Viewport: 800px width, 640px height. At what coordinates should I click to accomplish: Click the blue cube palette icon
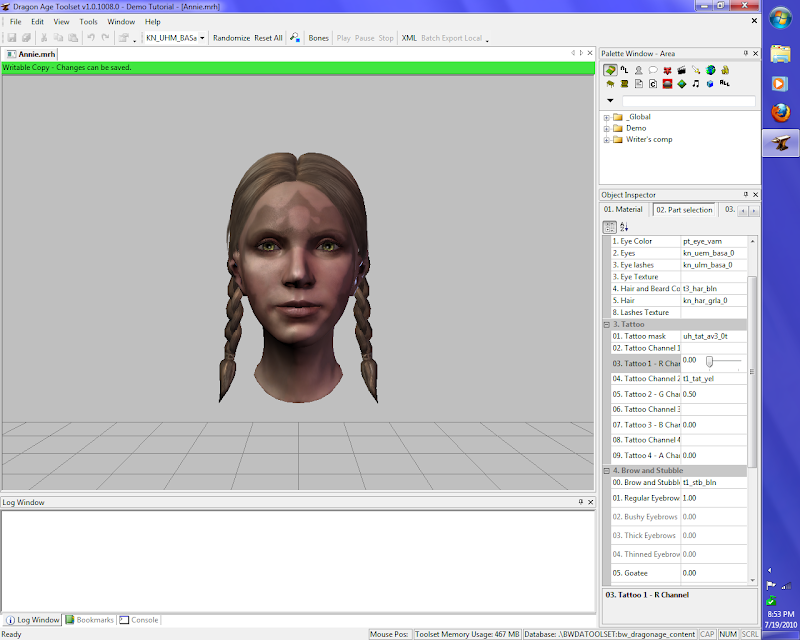click(710, 84)
